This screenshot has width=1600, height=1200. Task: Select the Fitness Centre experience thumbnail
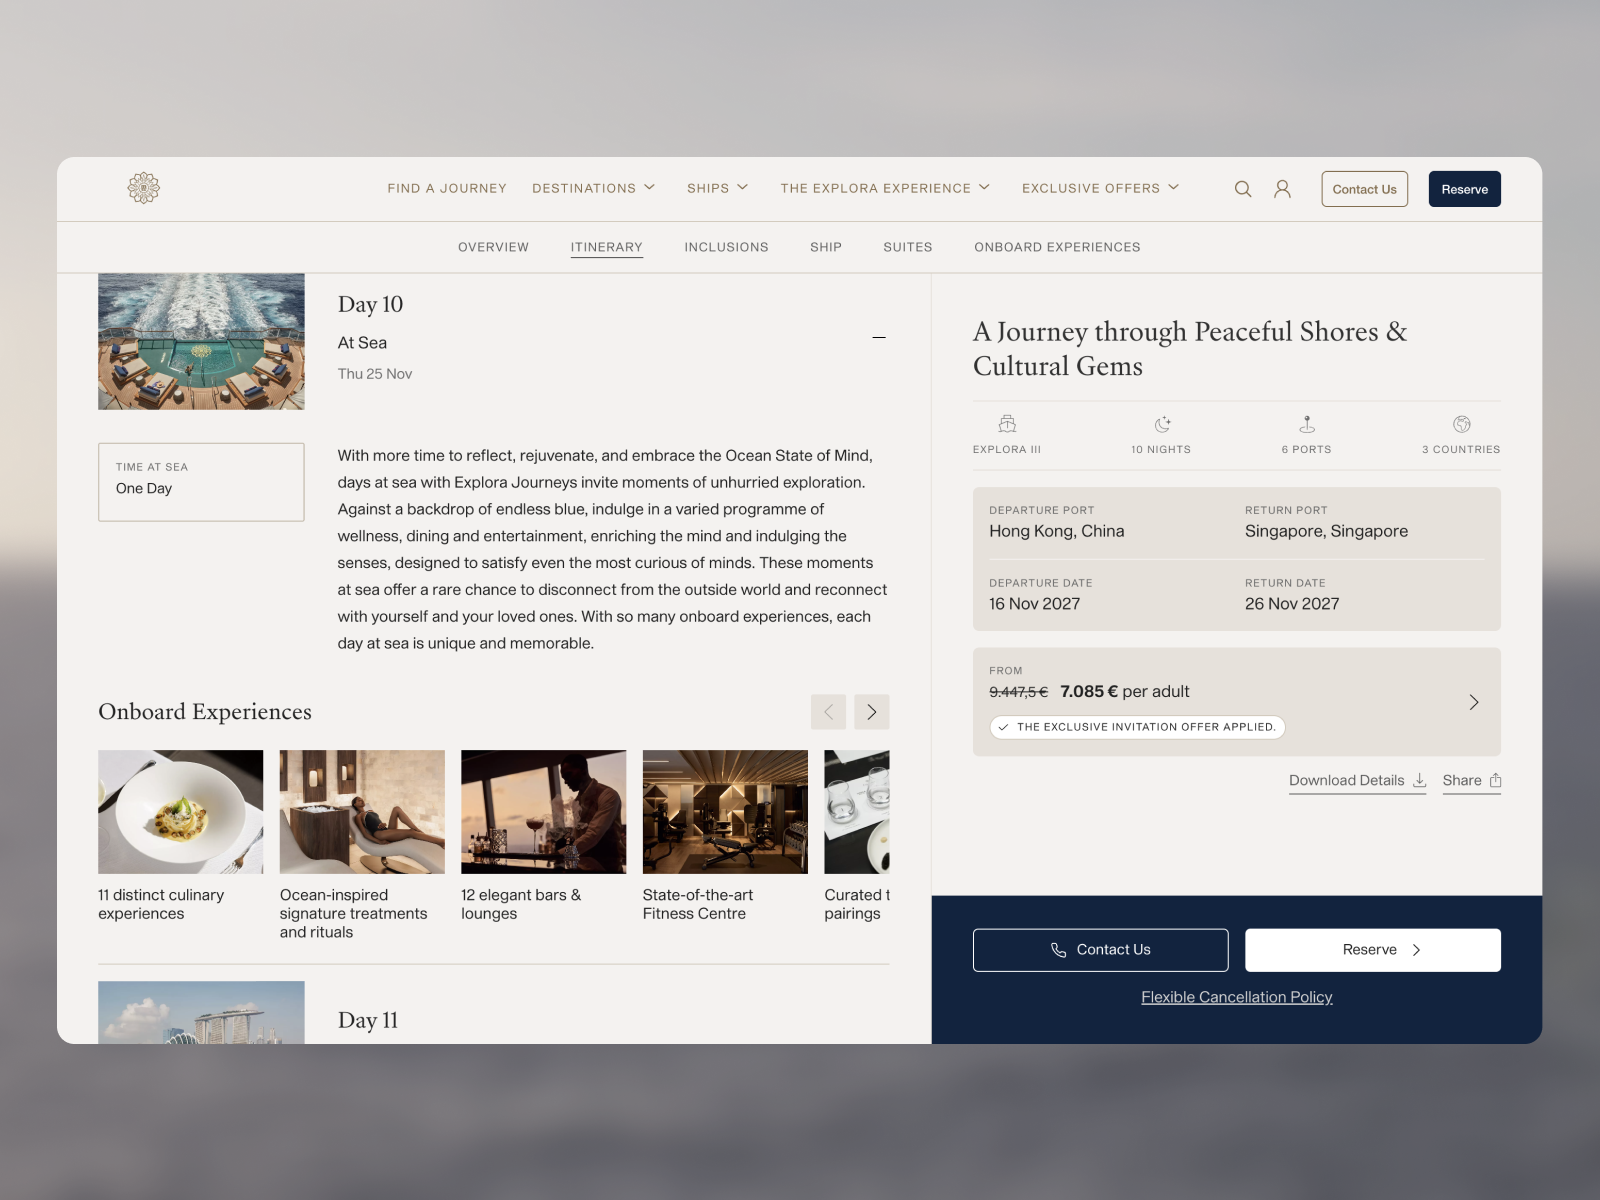pyautogui.click(x=725, y=812)
